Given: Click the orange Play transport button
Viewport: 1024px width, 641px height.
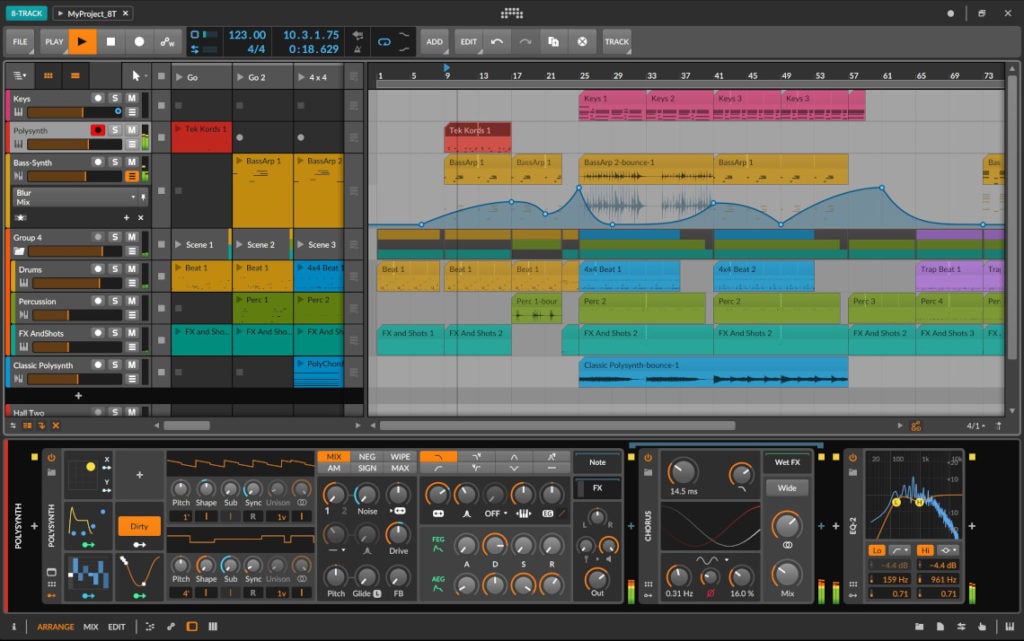Looking at the screenshot, I should [82, 42].
